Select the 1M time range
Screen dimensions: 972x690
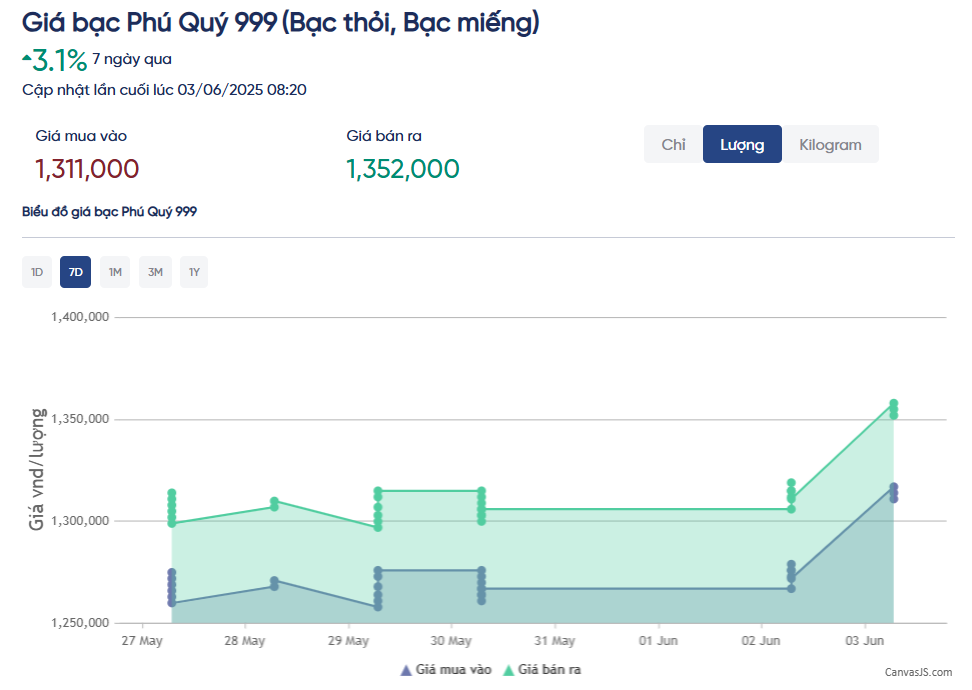click(x=114, y=271)
